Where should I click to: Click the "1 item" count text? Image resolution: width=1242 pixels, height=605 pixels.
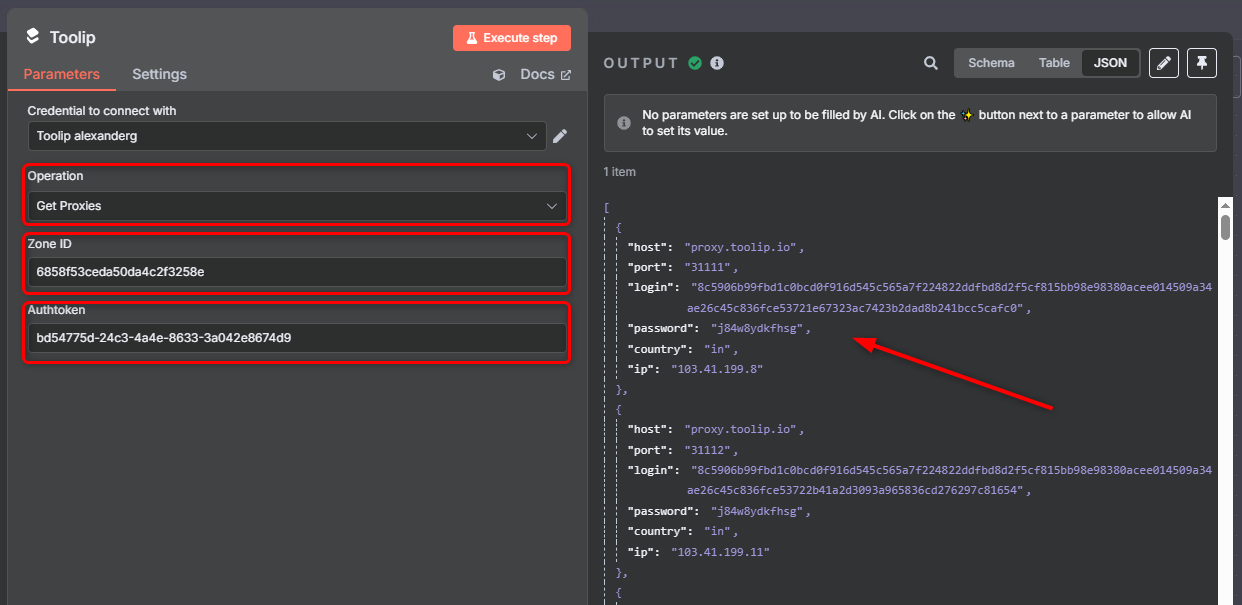619,172
